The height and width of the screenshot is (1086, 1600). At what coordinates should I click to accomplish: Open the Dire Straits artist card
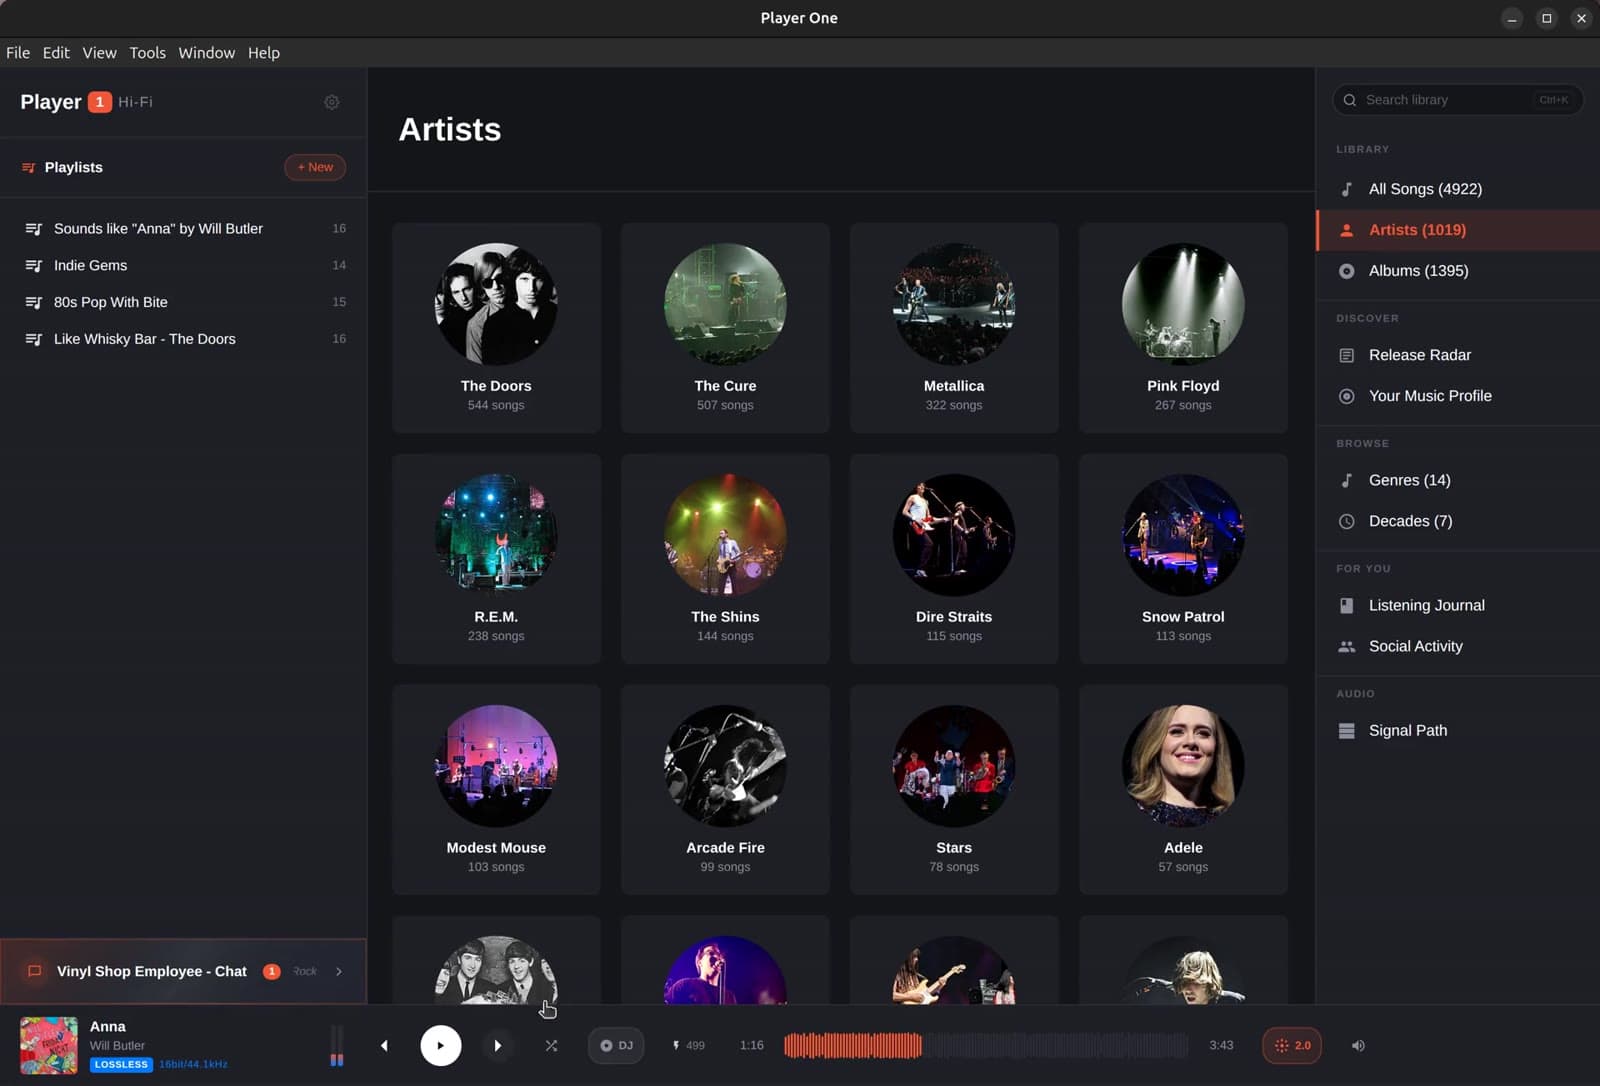954,559
